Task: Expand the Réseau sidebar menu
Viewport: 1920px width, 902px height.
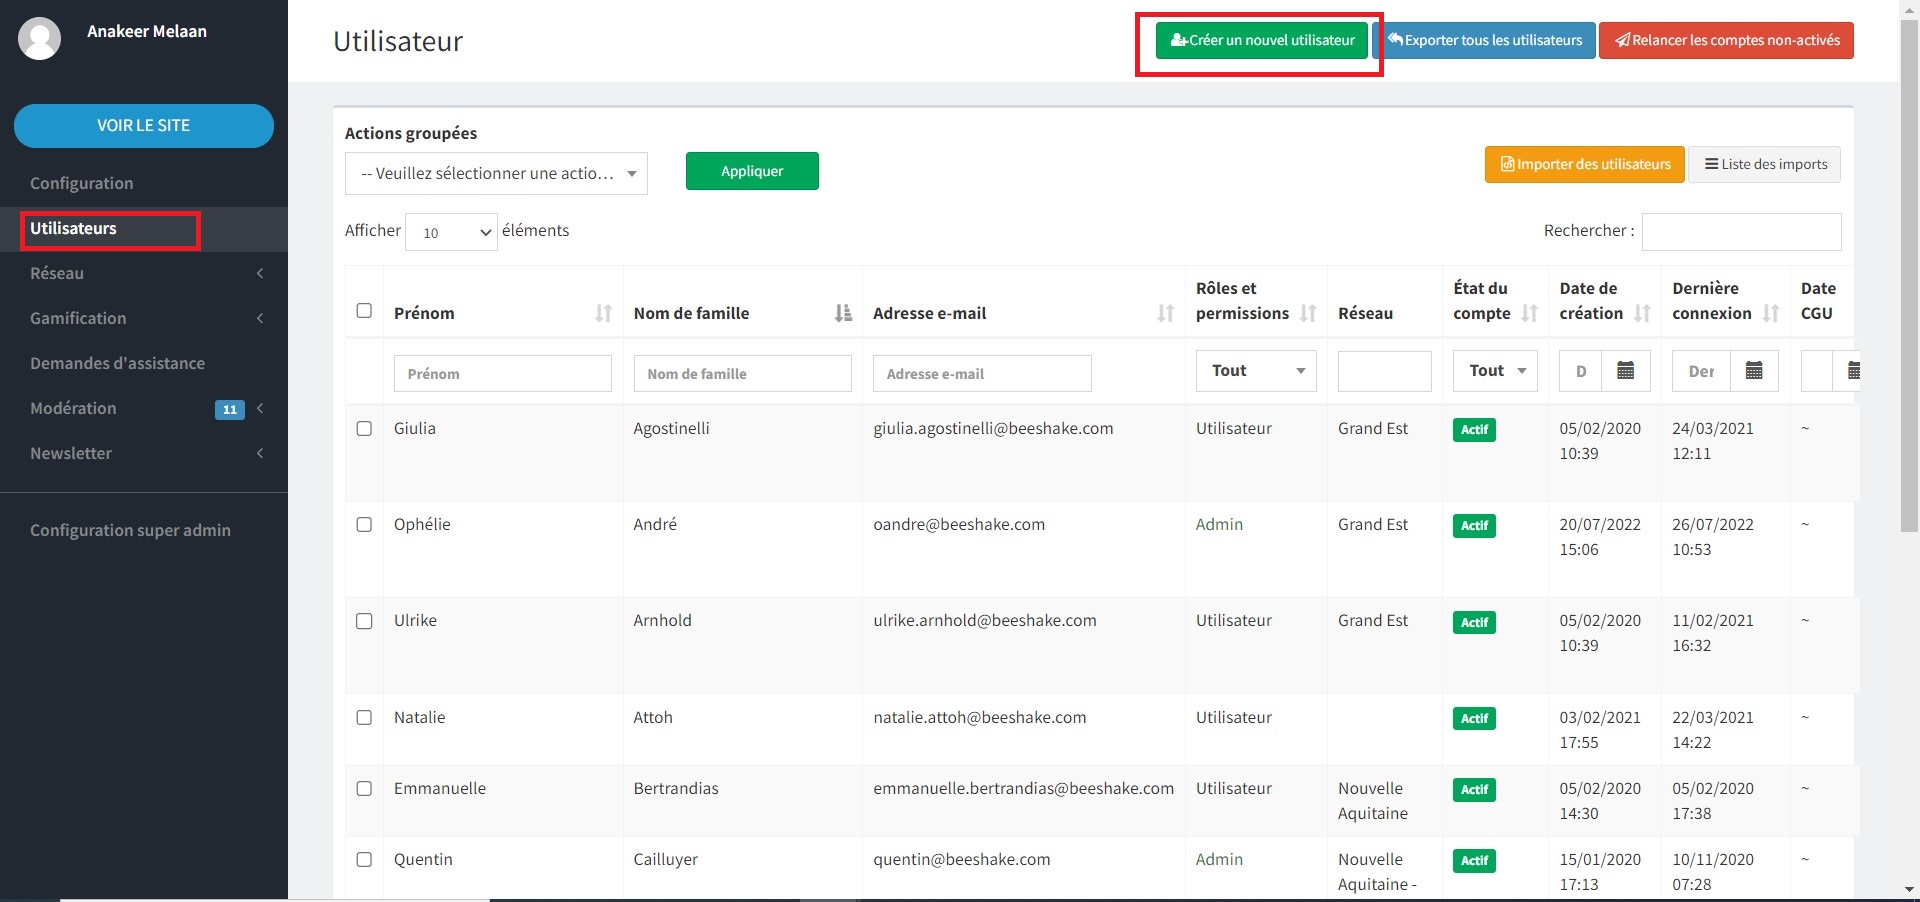Action: pyautogui.click(x=144, y=273)
